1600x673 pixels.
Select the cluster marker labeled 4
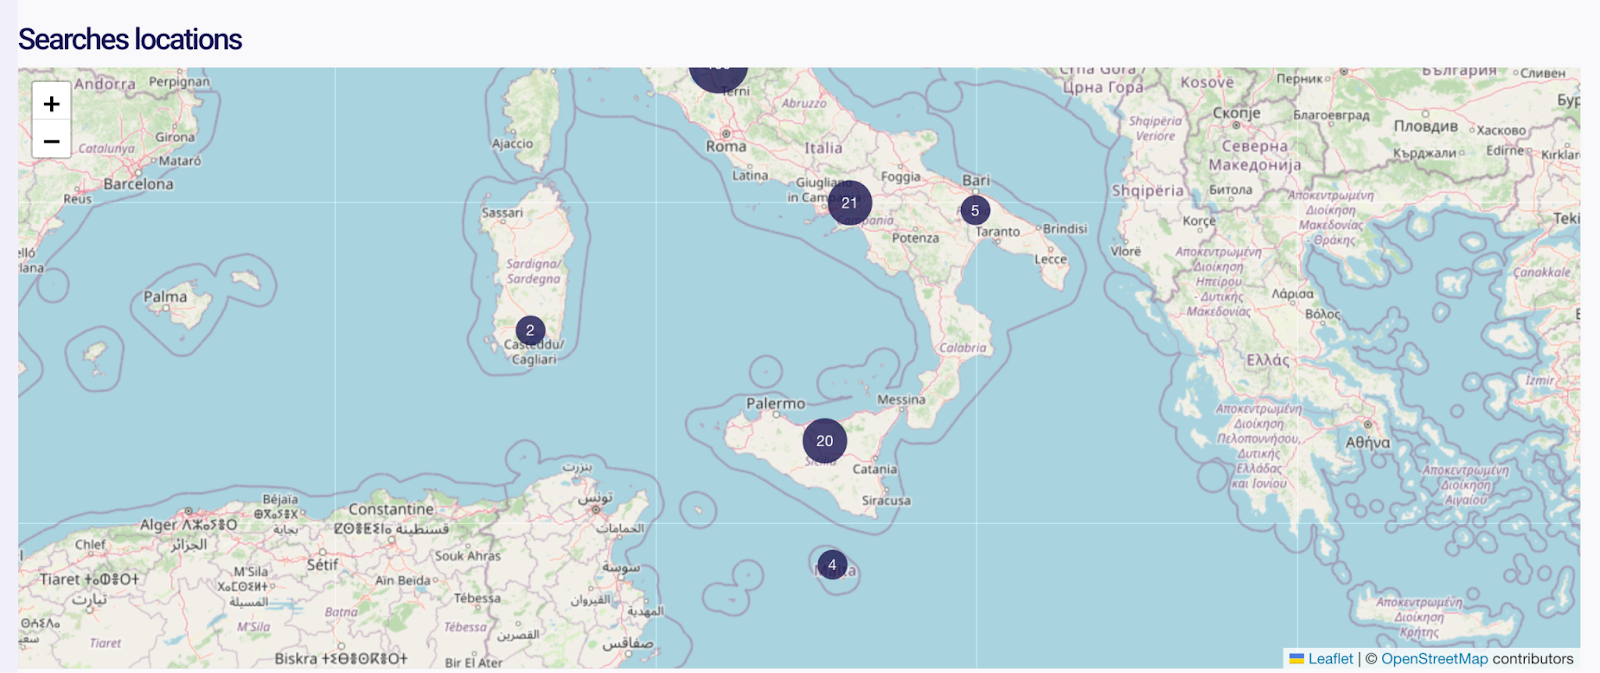click(x=831, y=565)
